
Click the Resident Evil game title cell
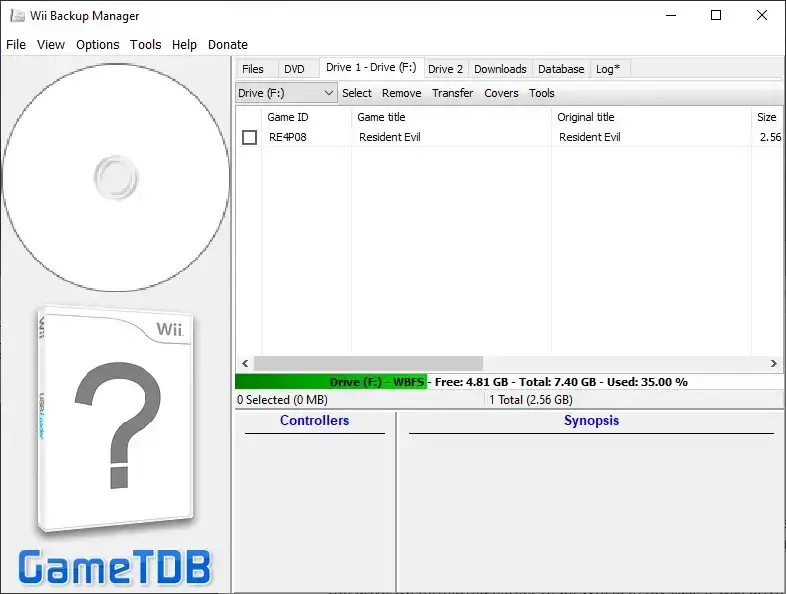click(x=390, y=137)
